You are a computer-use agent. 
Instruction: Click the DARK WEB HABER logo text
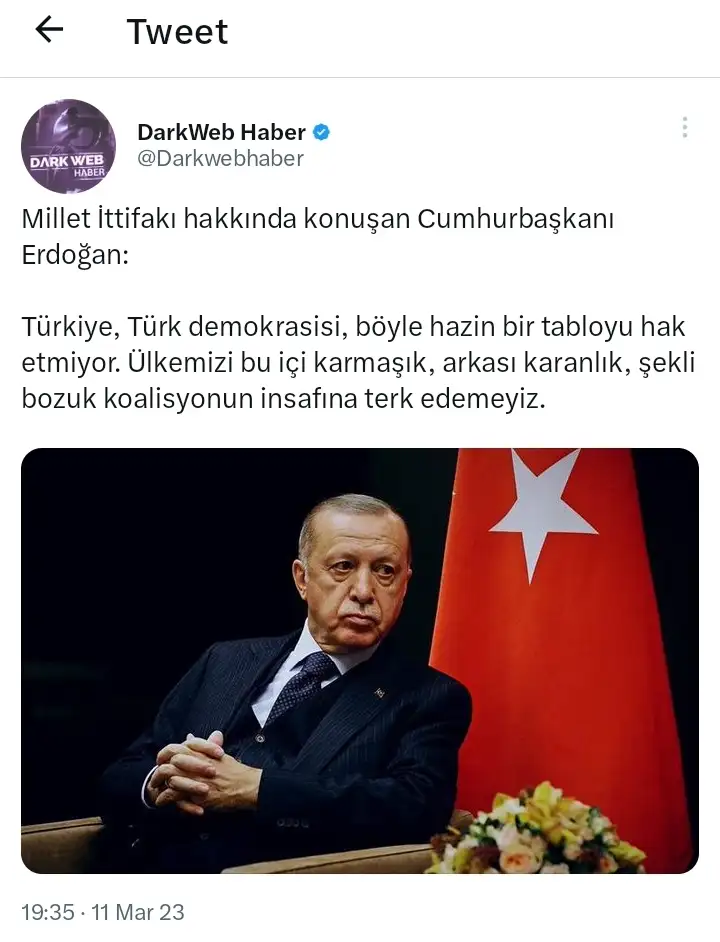click(x=68, y=166)
